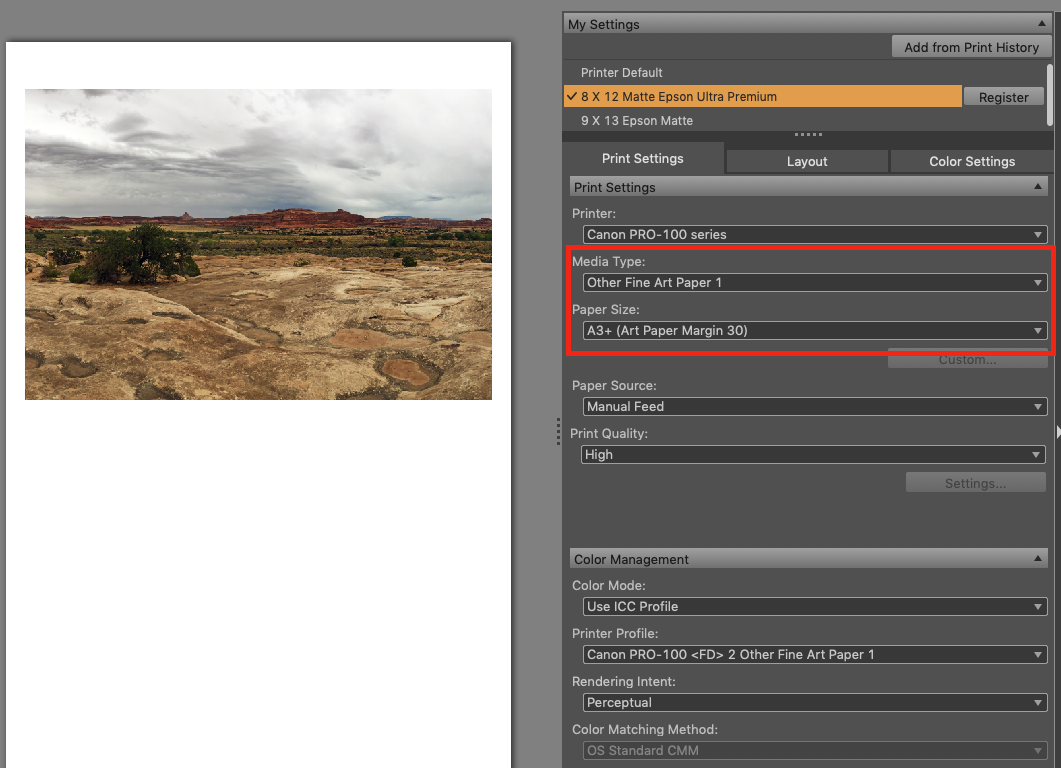Click the landscape photo in print preview
Viewport: 1061px width, 768px height.
(x=258, y=244)
